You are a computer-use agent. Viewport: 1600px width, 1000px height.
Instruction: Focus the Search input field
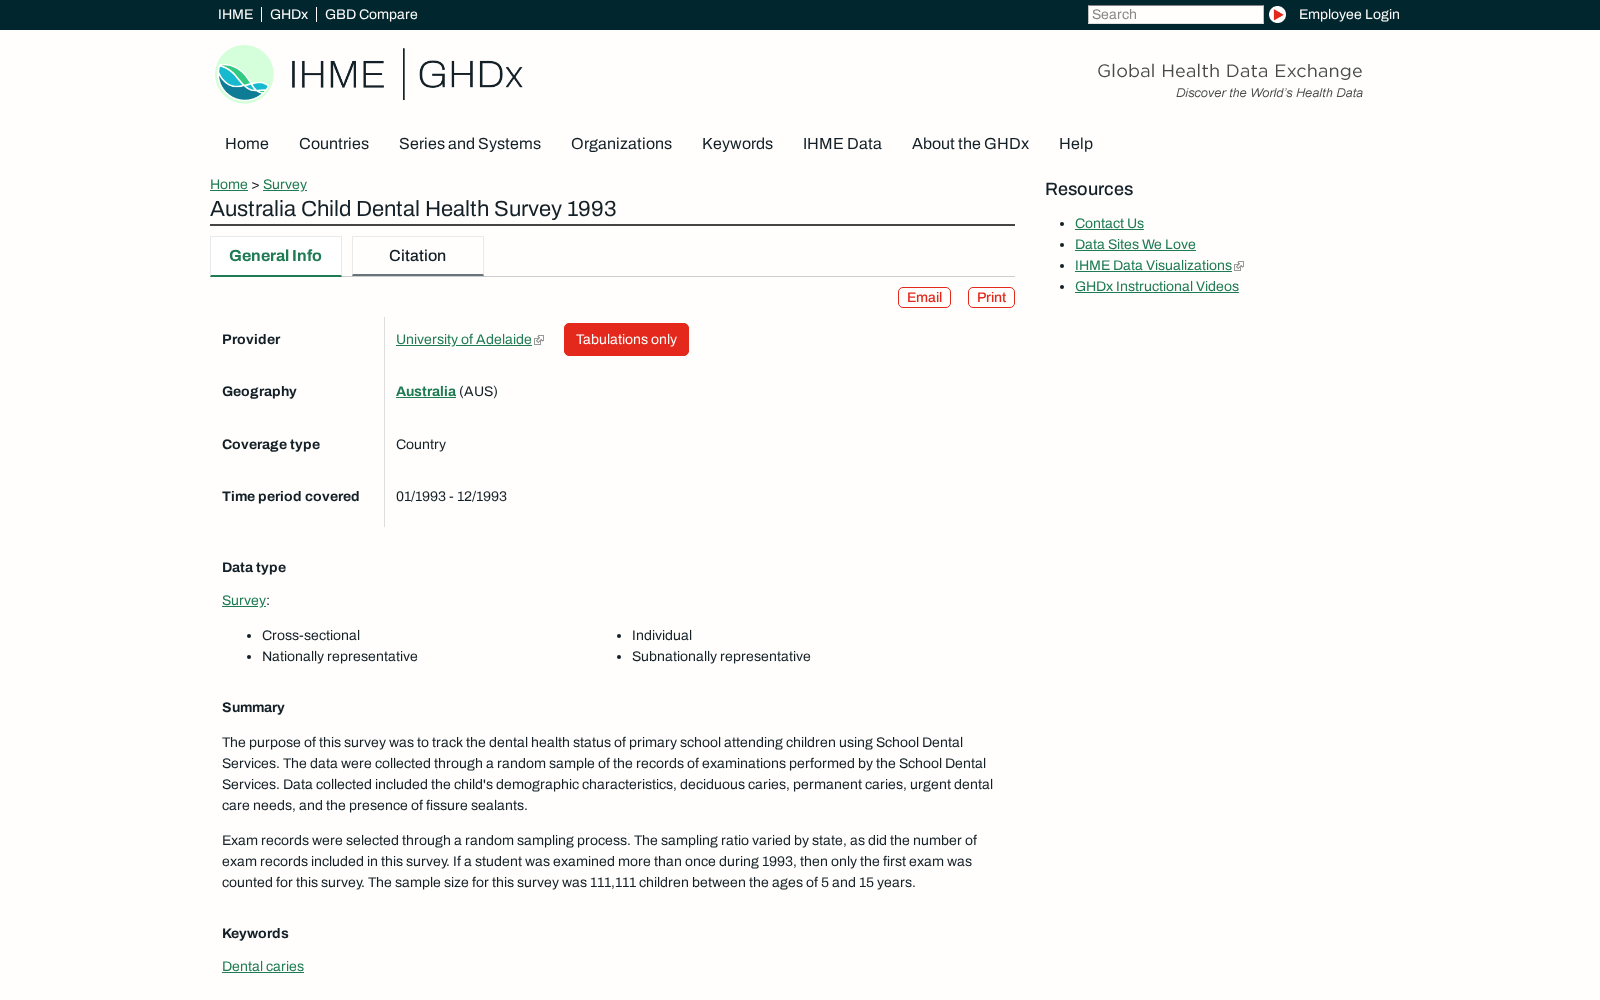point(1175,14)
